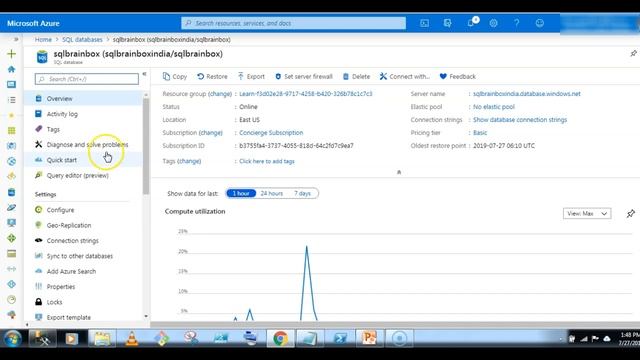Select the 1 hour time range
The height and width of the screenshot is (360, 640).
[241, 193]
